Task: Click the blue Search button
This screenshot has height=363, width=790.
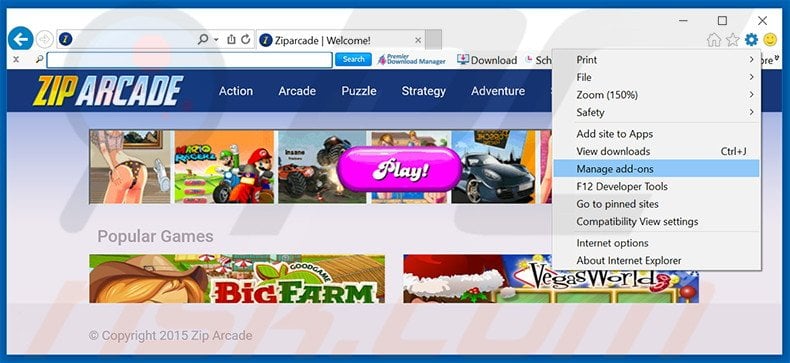Action: coord(353,59)
